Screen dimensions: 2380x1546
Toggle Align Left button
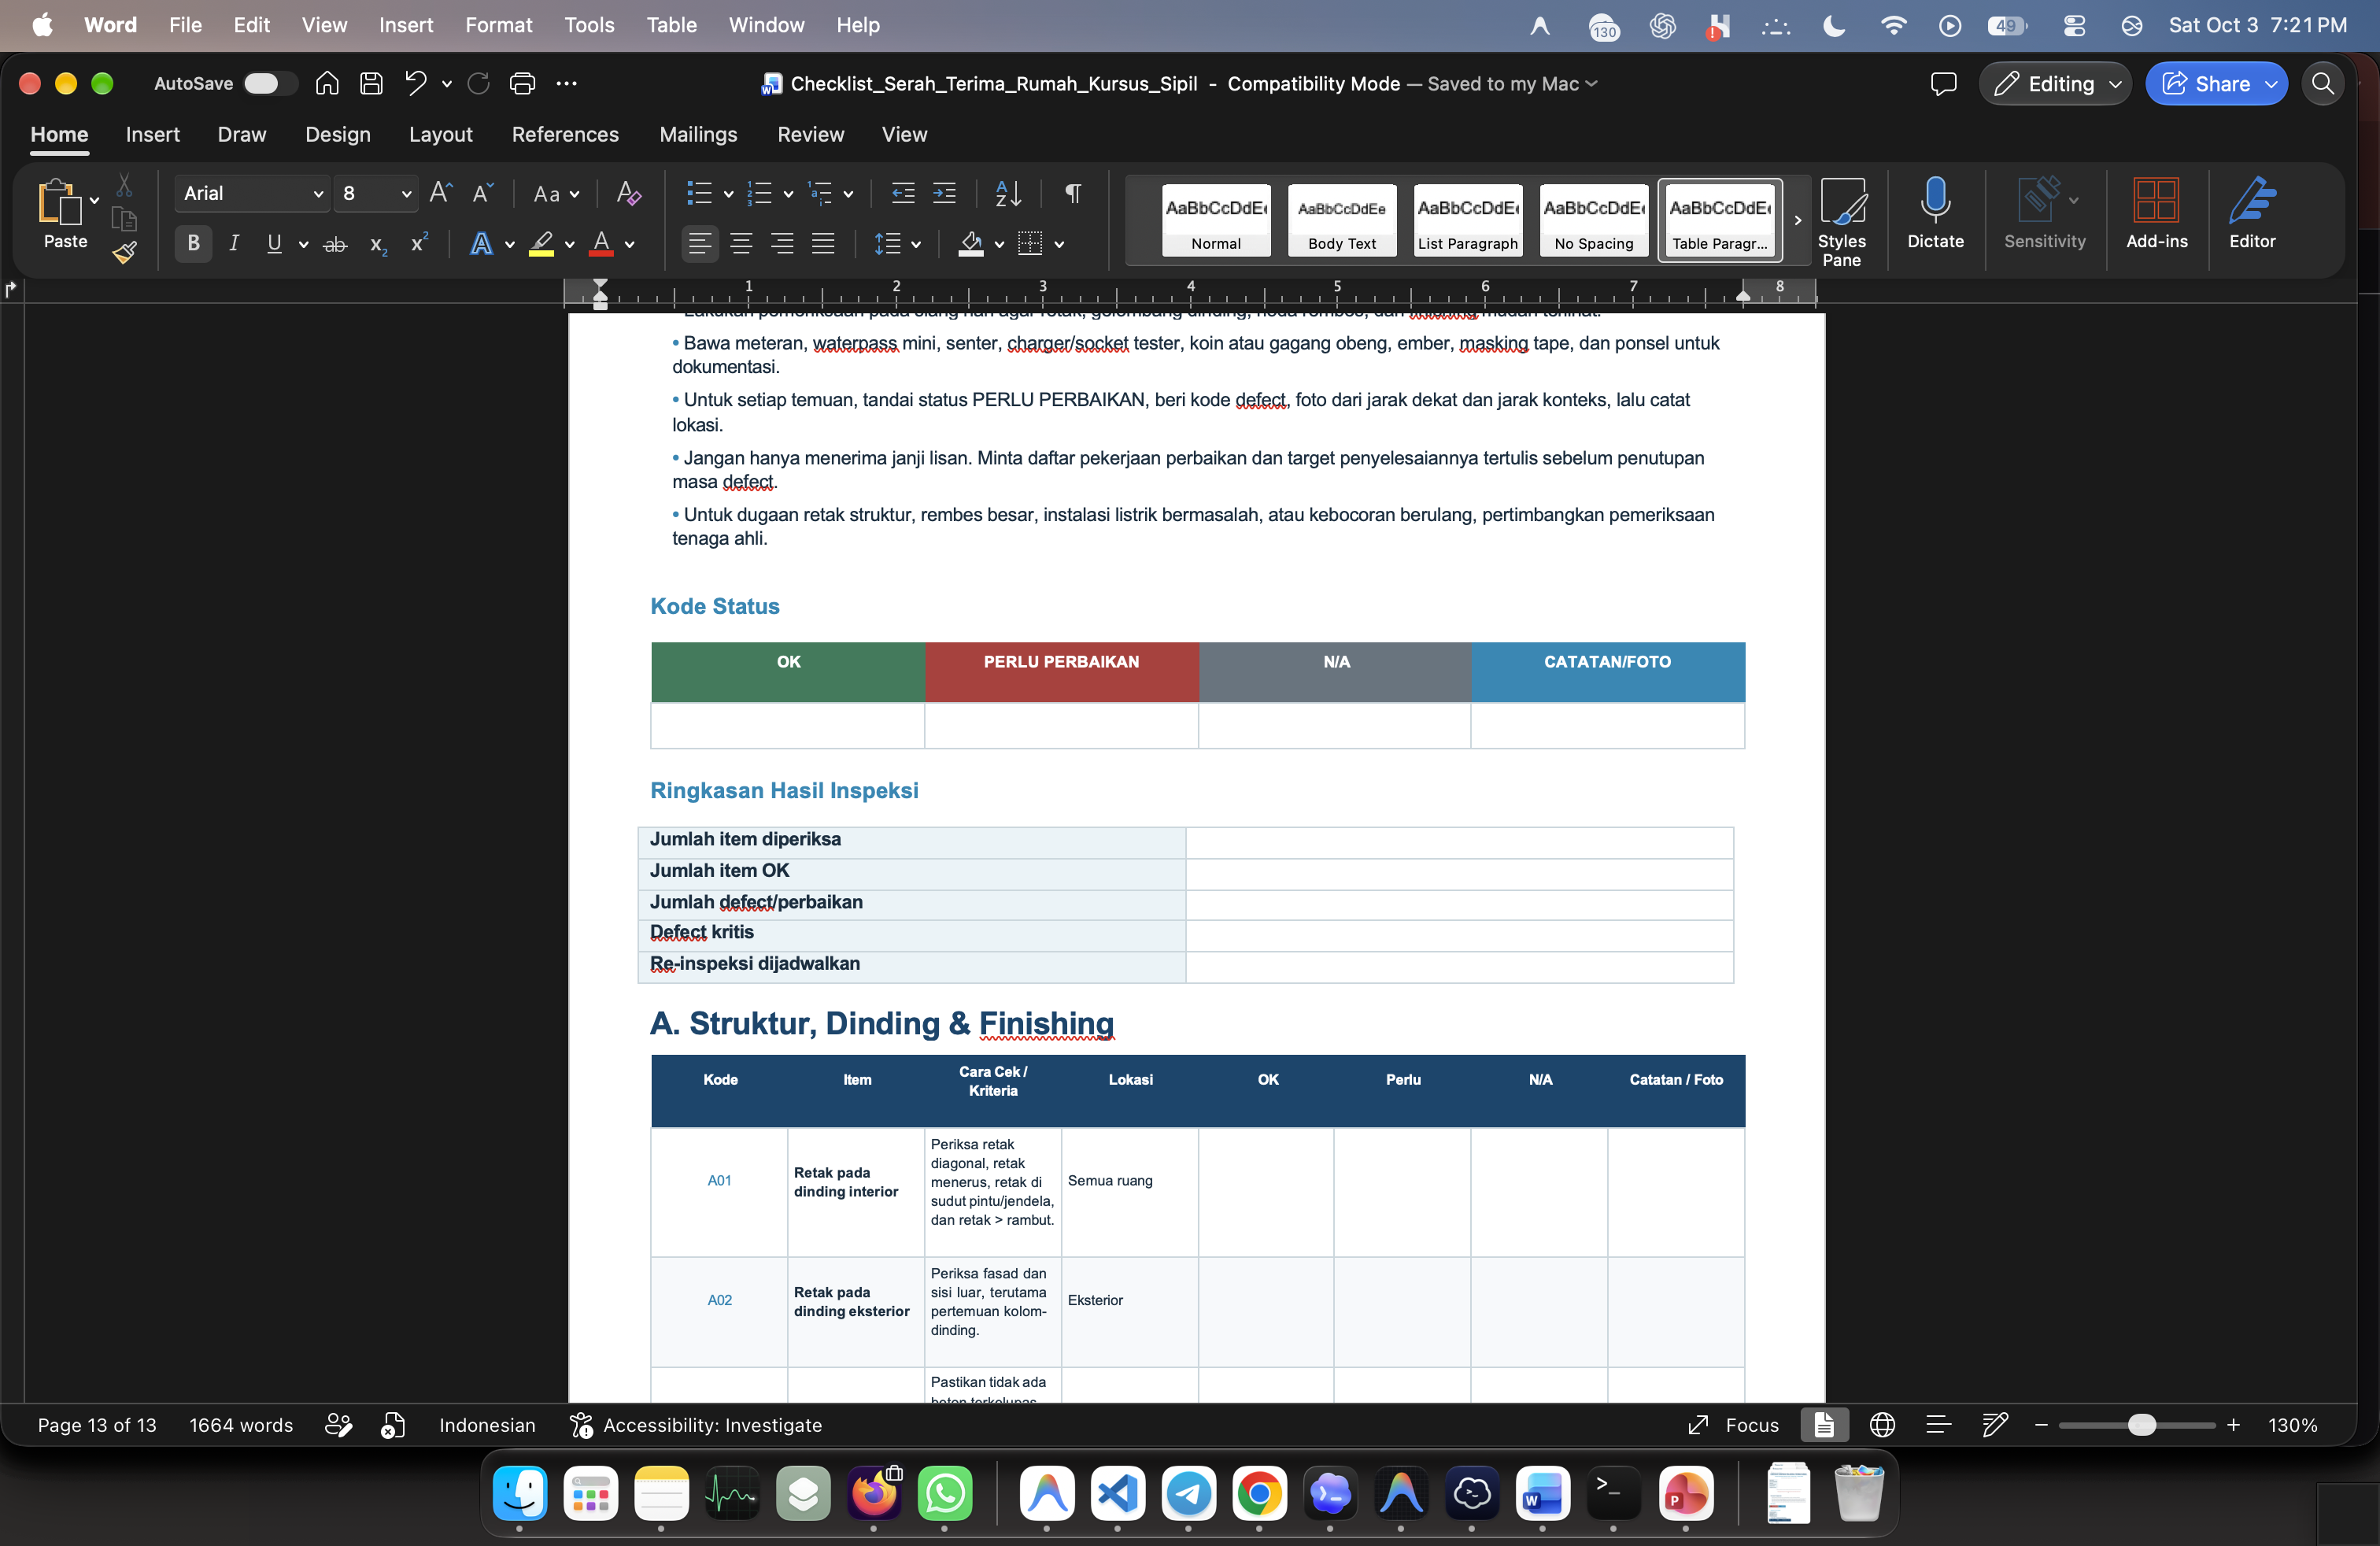pyautogui.click(x=699, y=243)
